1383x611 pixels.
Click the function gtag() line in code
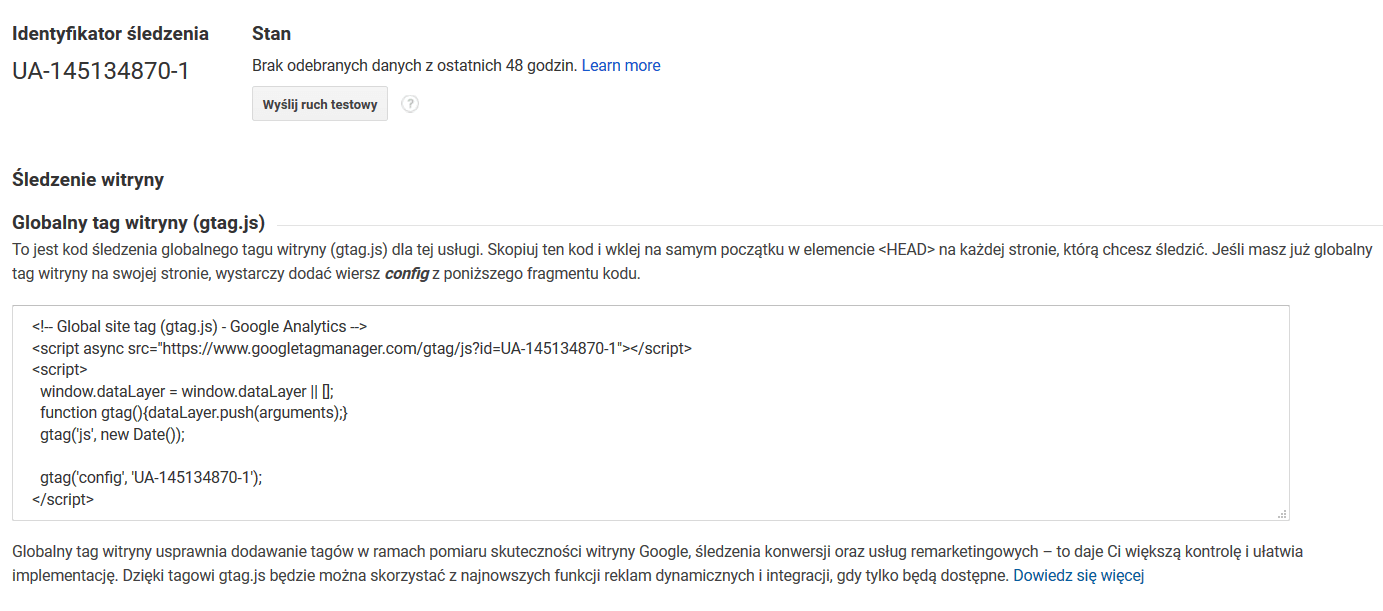pos(194,412)
